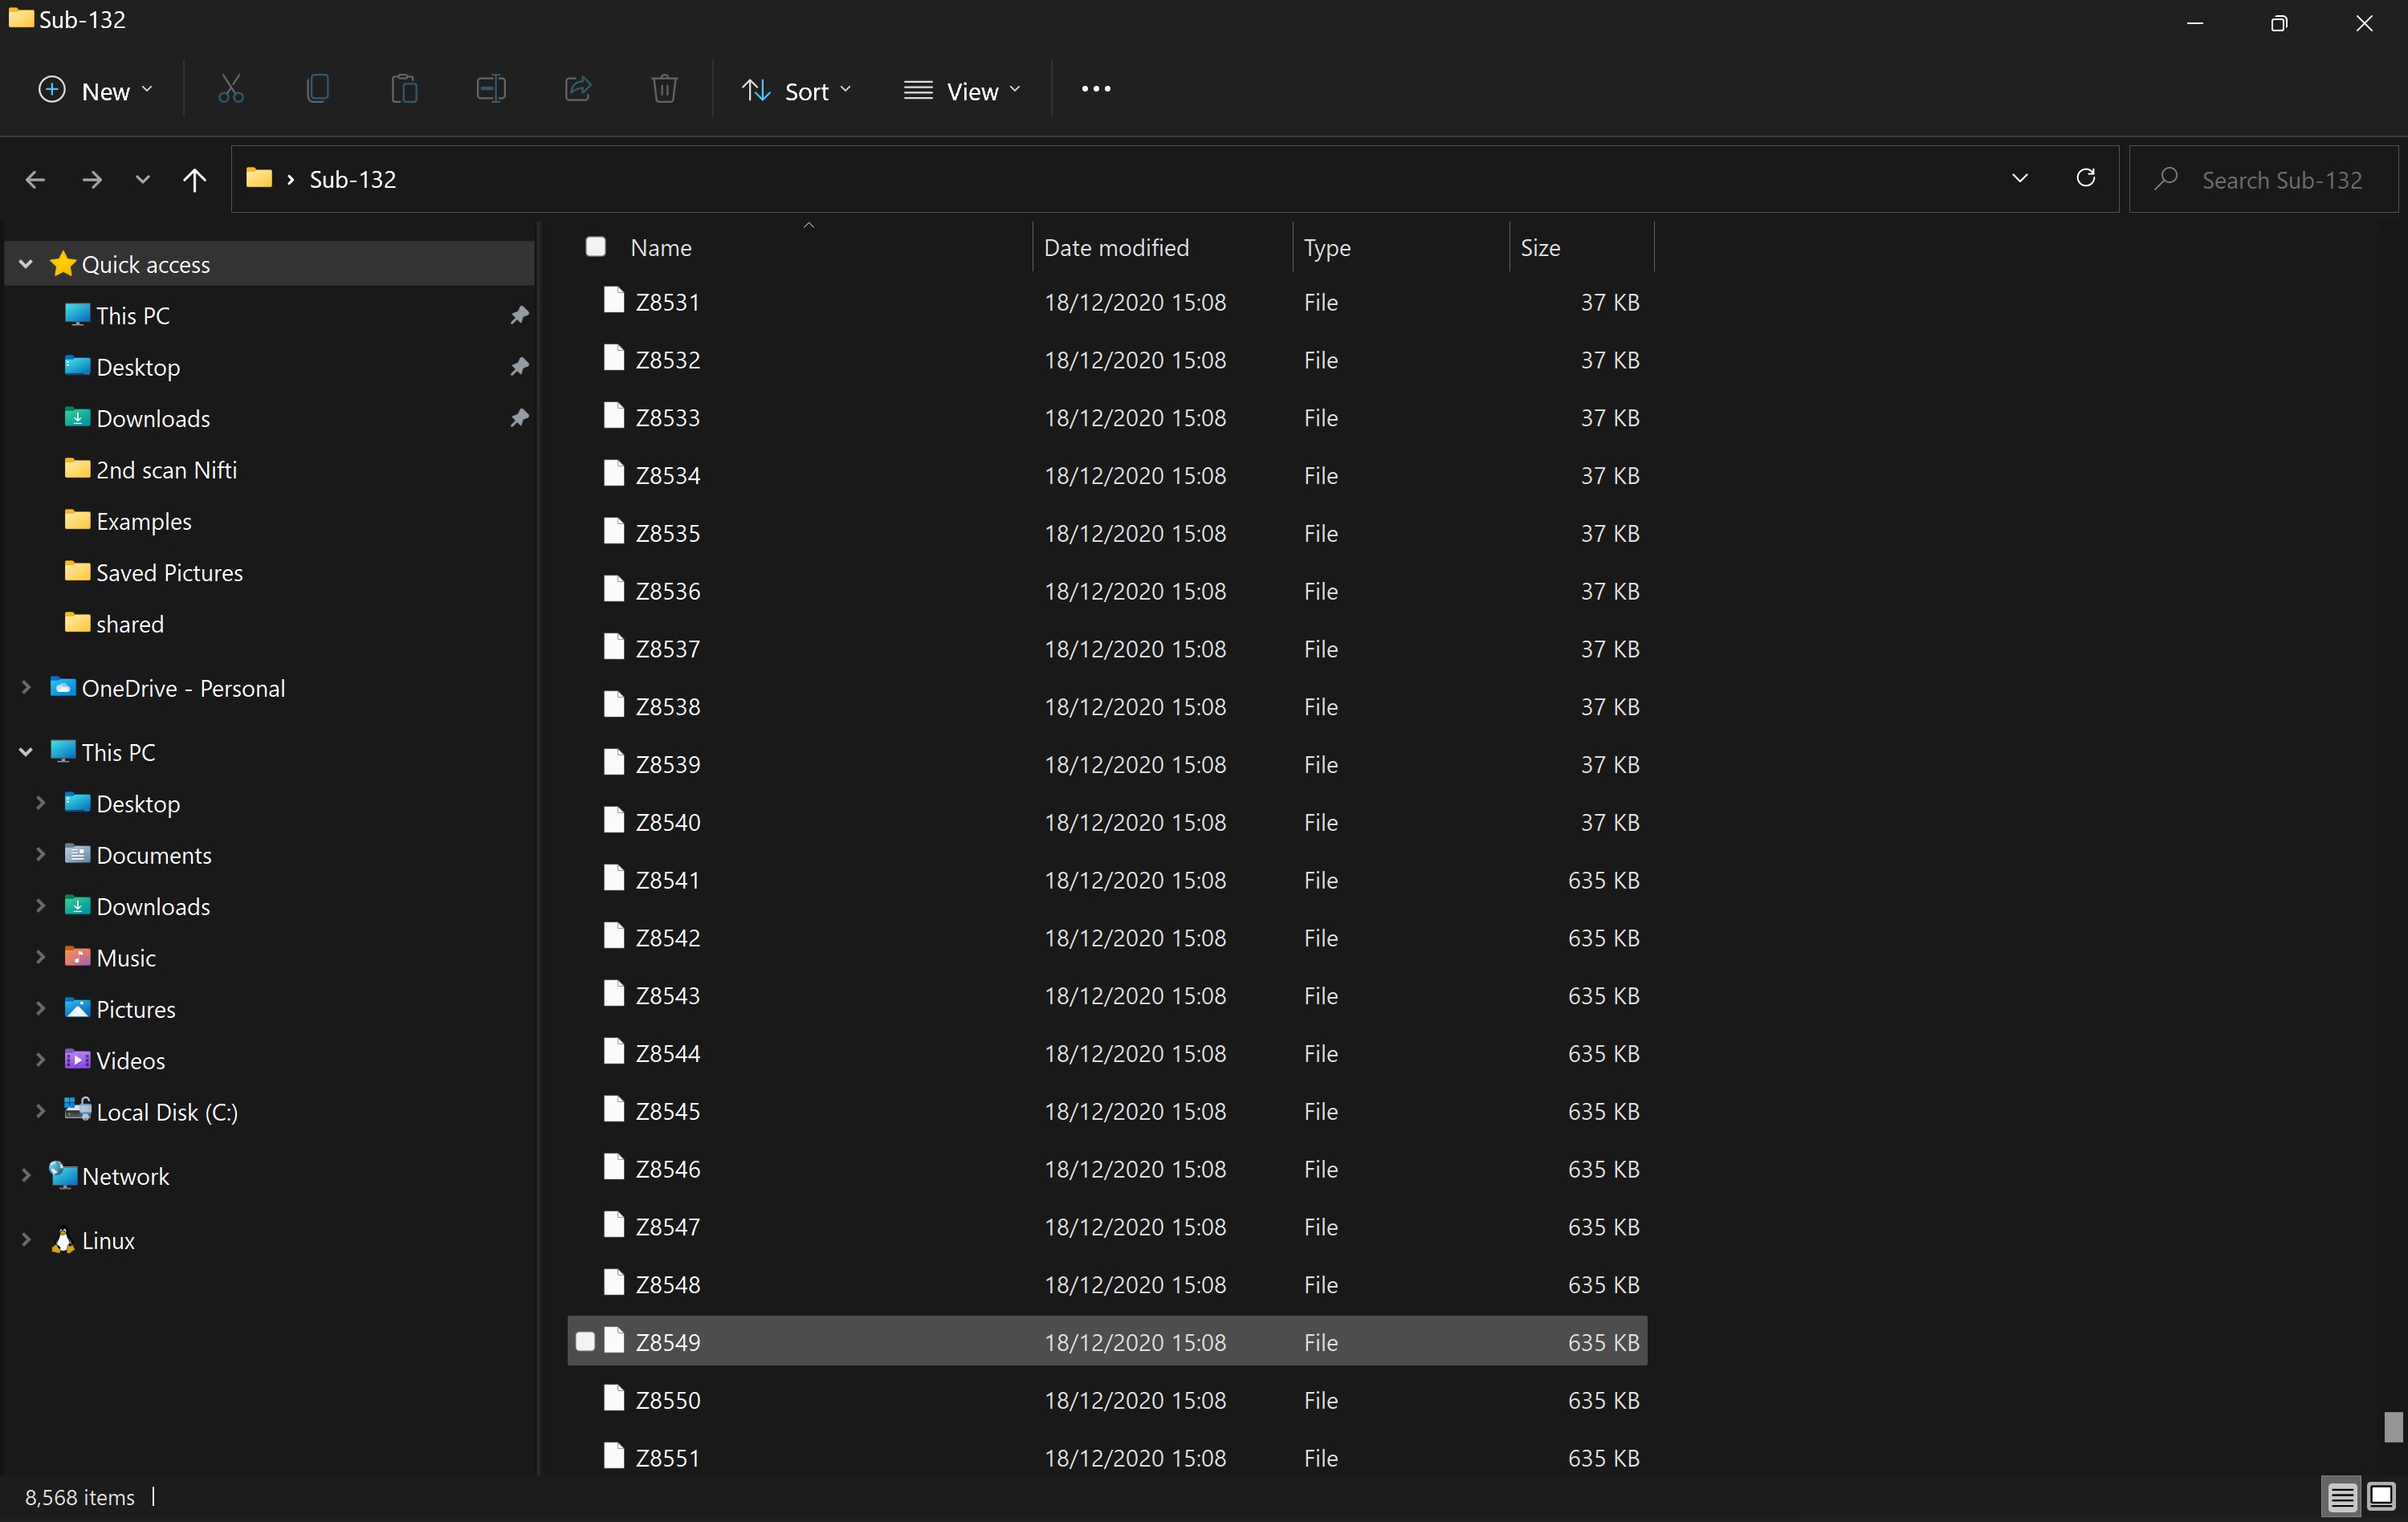The width and height of the screenshot is (2408, 1522).
Task: Open the address bar history dropdown
Action: [2019, 178]
